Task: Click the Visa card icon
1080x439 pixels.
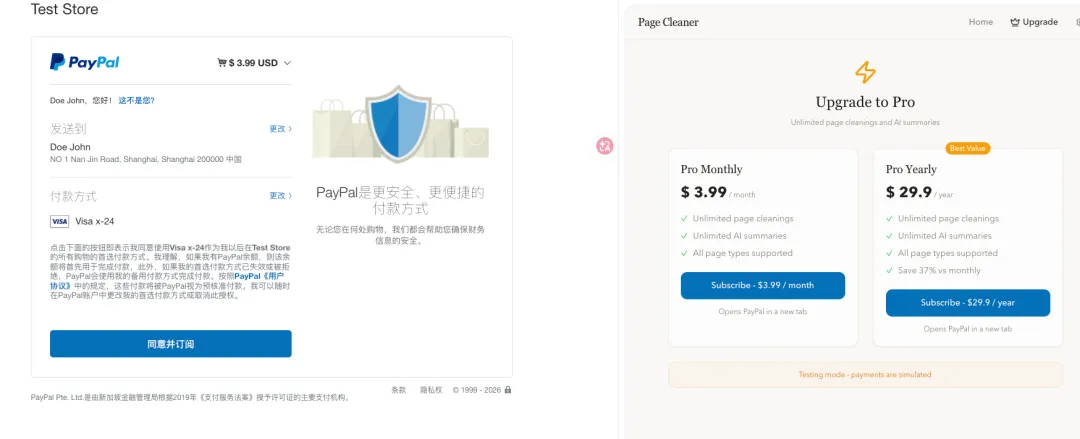Action: (x=59, y=221)
